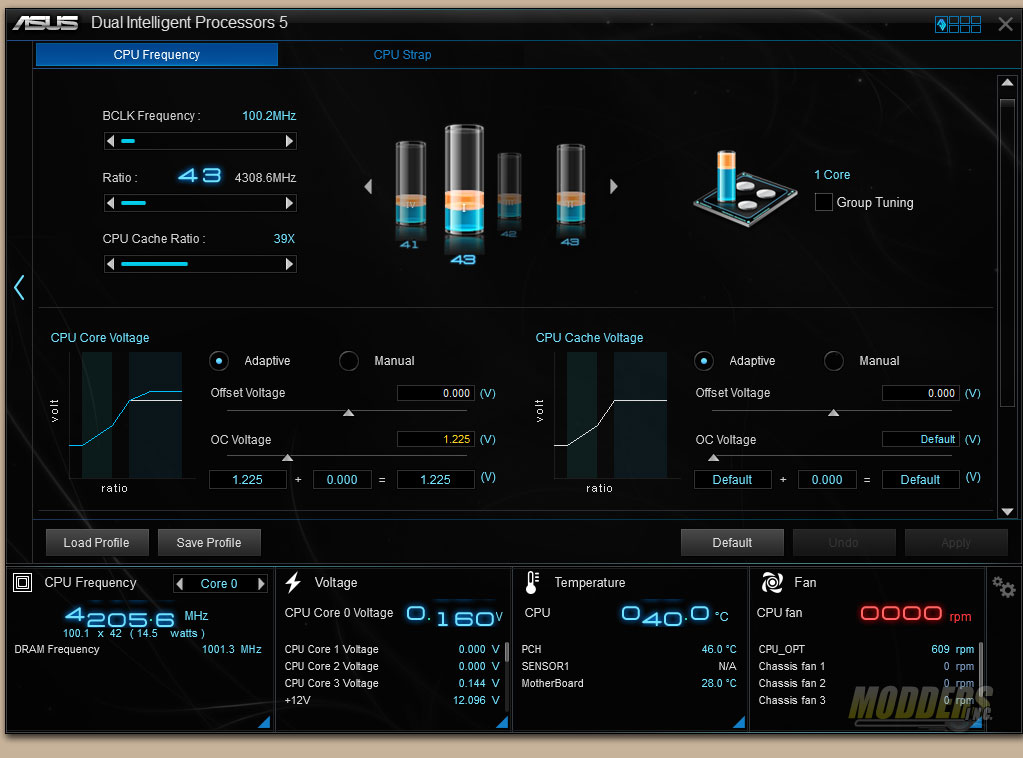Adjust the CPU Core OC Voltage slider handle
Screen dimensions: 1023x758
(287, 458)
